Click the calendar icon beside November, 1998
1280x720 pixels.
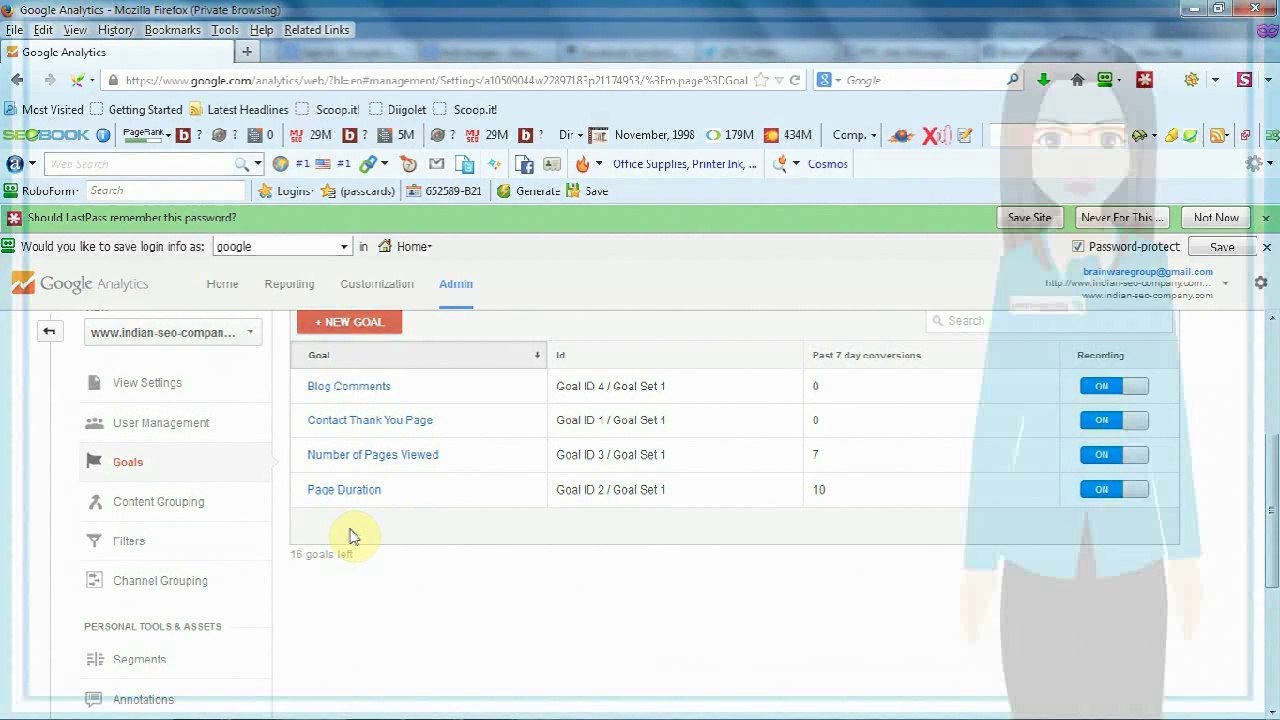coord(598,135)
